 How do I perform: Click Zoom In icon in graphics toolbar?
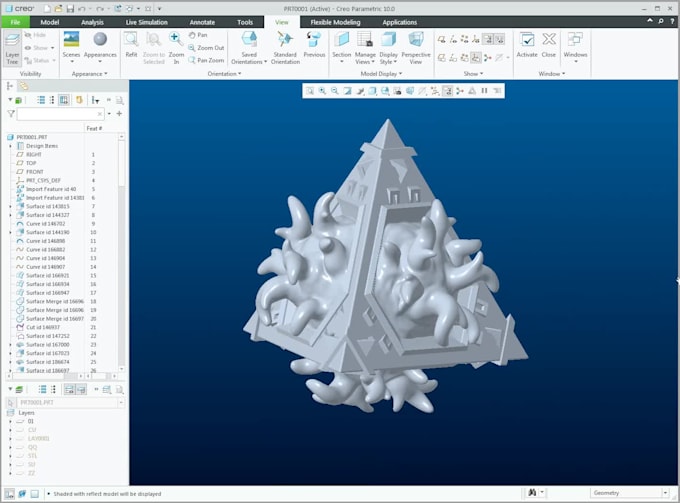click(322, 91)
